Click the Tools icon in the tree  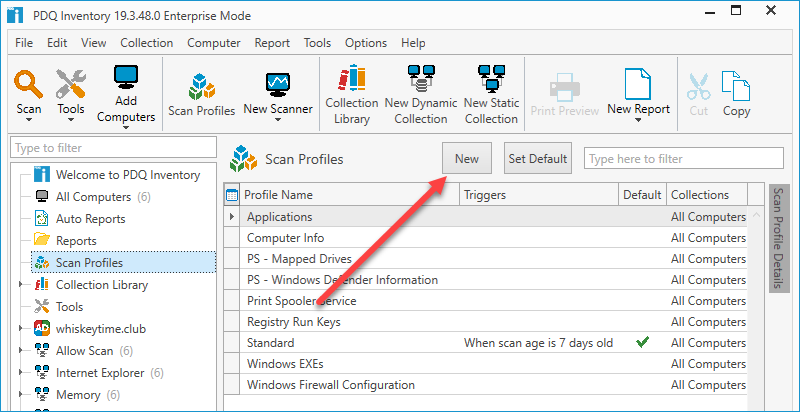[x=41, y=306]
